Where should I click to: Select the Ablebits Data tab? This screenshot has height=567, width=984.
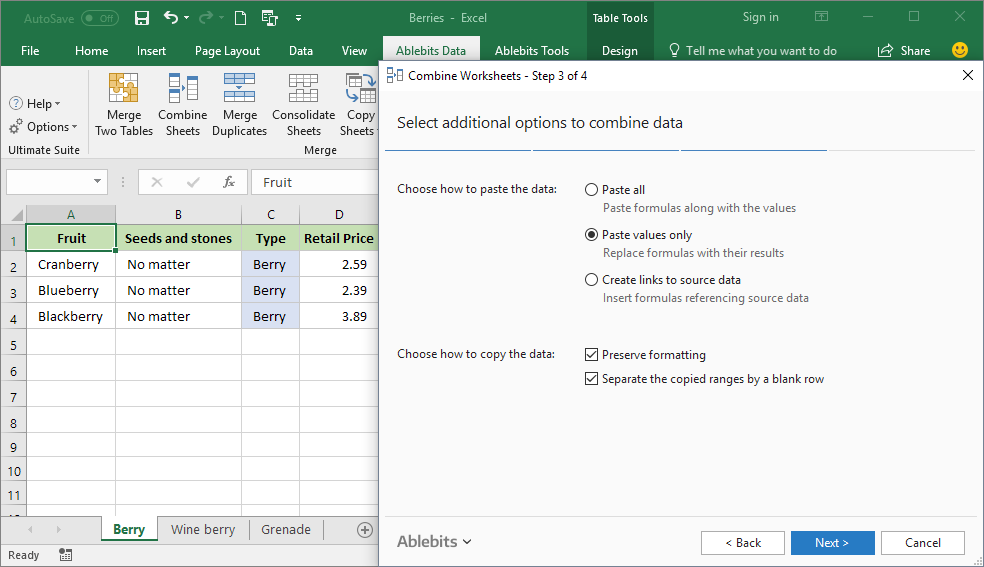coord(430,51)
